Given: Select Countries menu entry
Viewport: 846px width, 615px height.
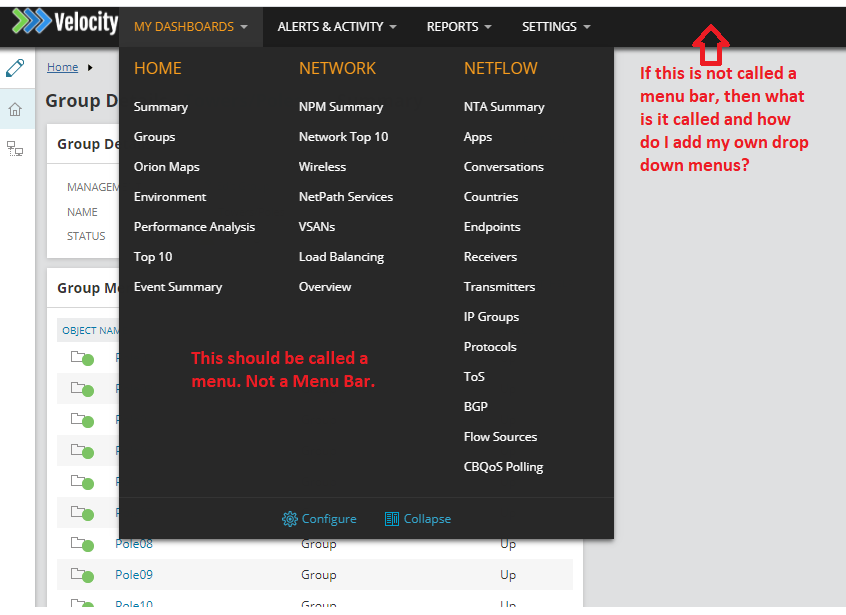Looking at the screenshot, I should (491, 197).
